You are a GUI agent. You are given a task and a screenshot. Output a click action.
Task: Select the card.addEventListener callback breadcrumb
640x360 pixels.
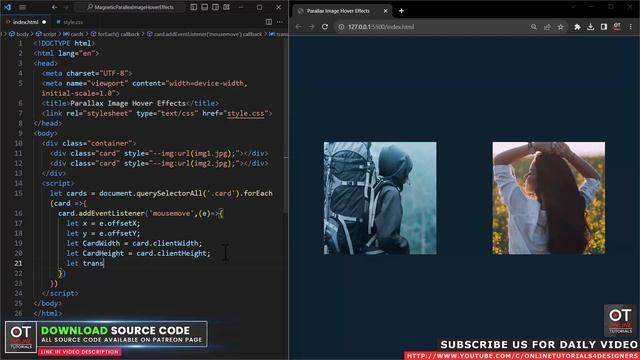pos(204,34)
